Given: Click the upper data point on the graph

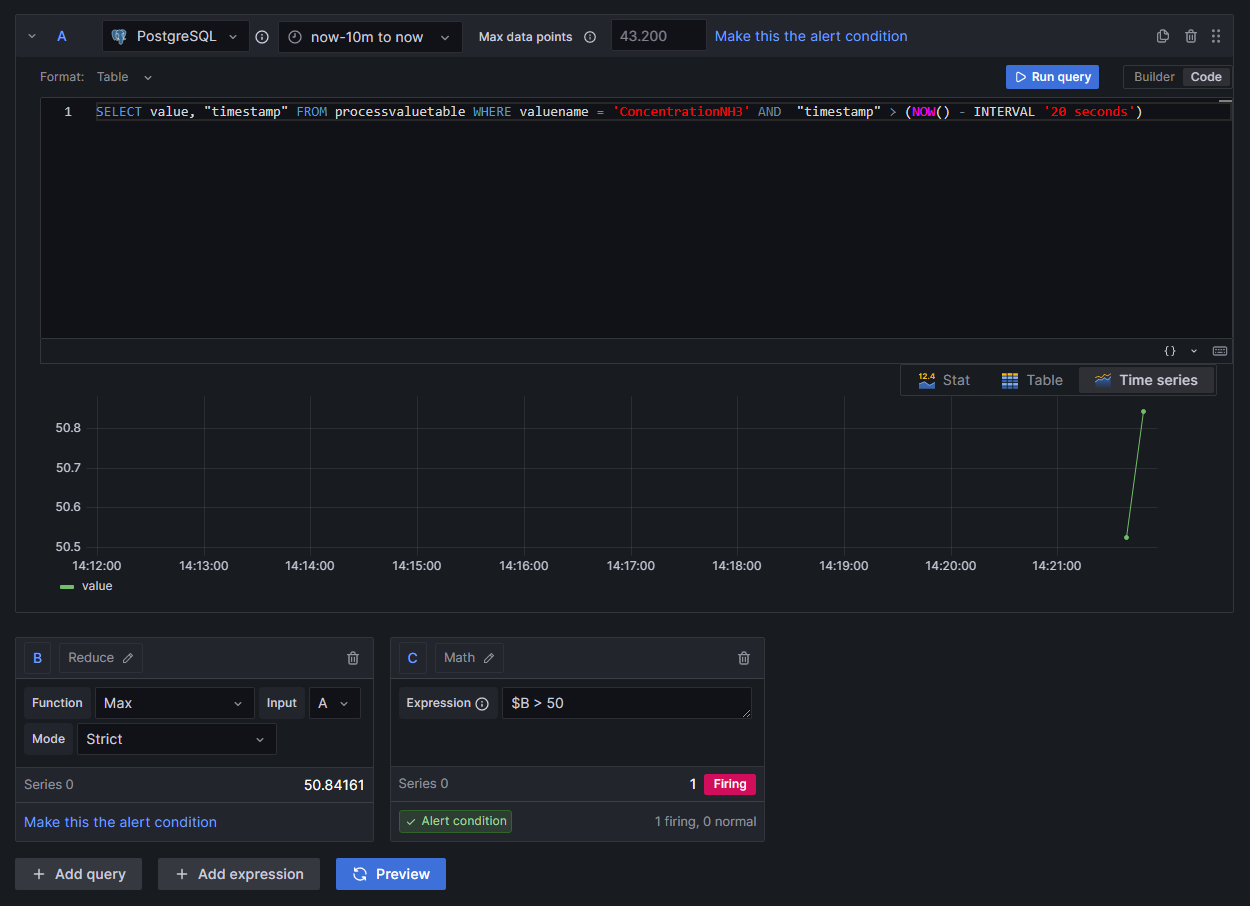Looking at the screenshot, I should coord(1143,411).
